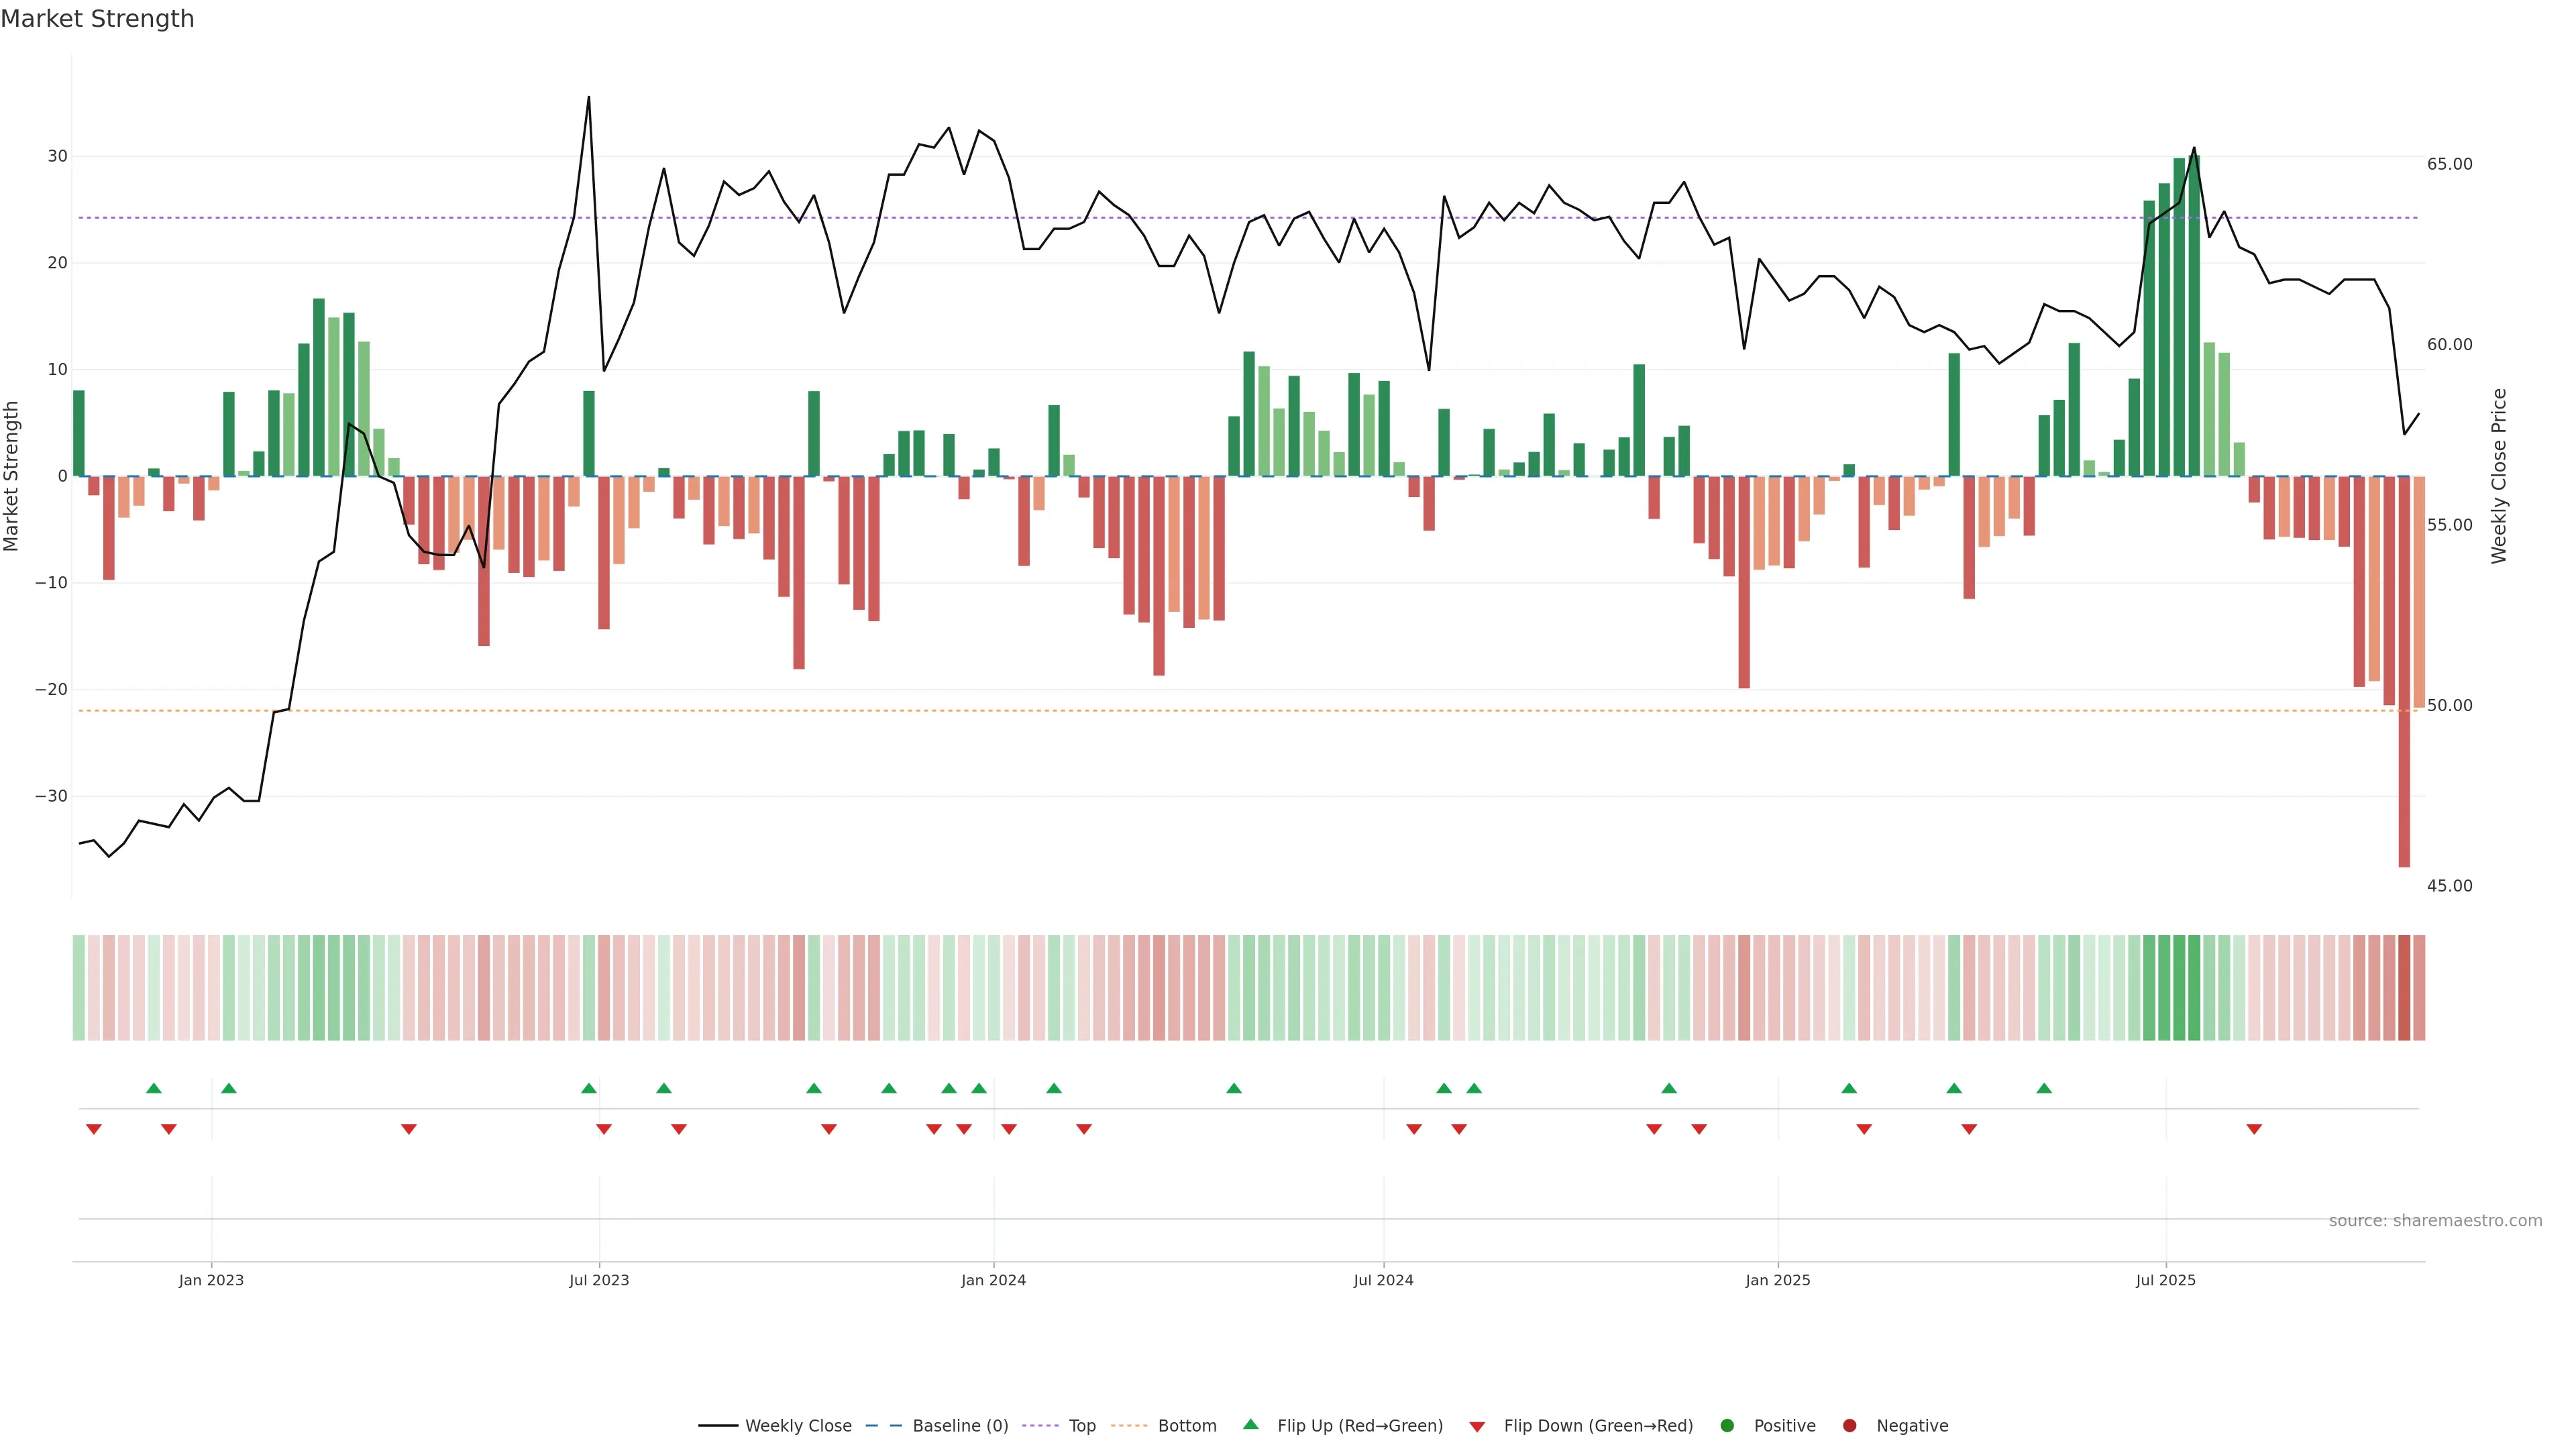The height and width of the screenshot is (1449, 2576).
Task: Click the darkest red heatmap strip cell
Action: pyautogui.click(x=2404, y=988)
